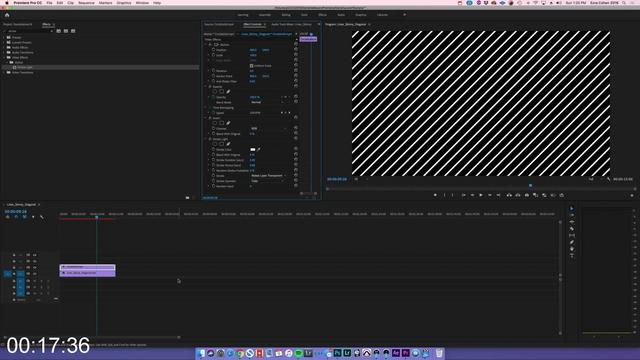Toggle animation stopwatch for Rotation
Image resolution: width=640 pixels, height=360 pixels.
(213, 71)
